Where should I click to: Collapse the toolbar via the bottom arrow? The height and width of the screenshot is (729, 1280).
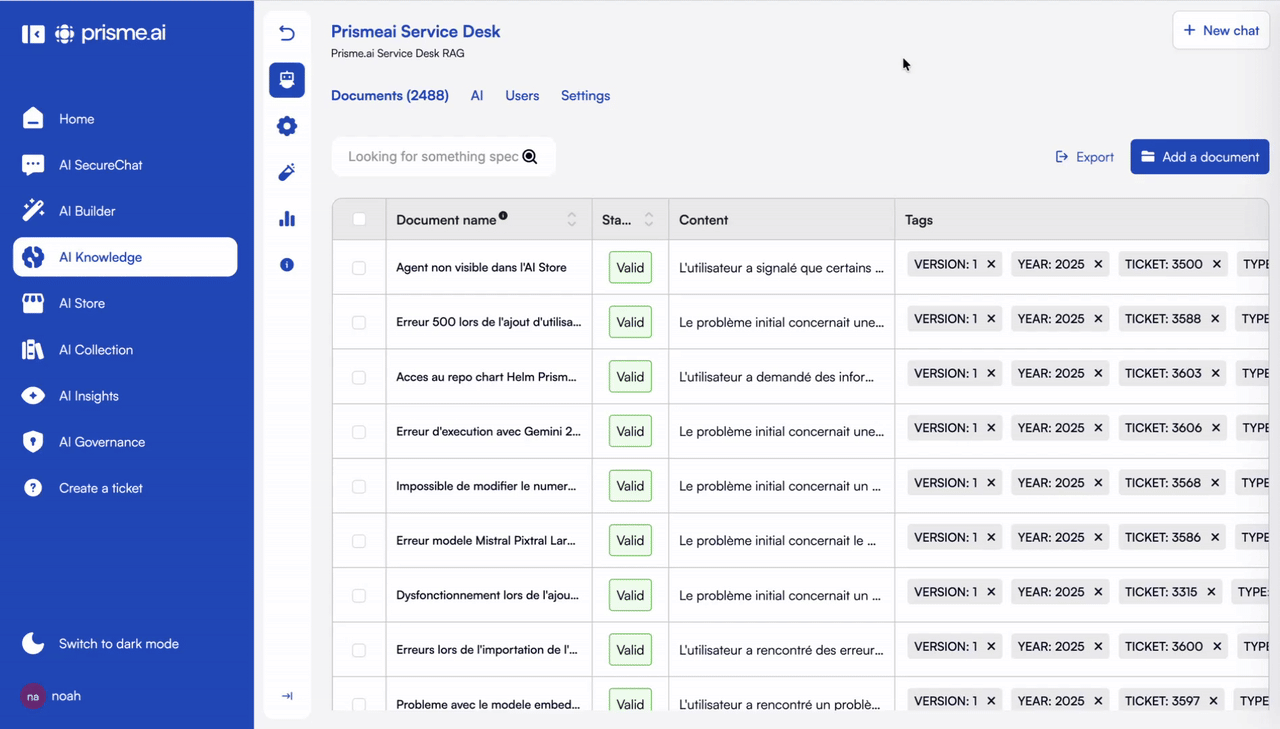coord(287,695)
